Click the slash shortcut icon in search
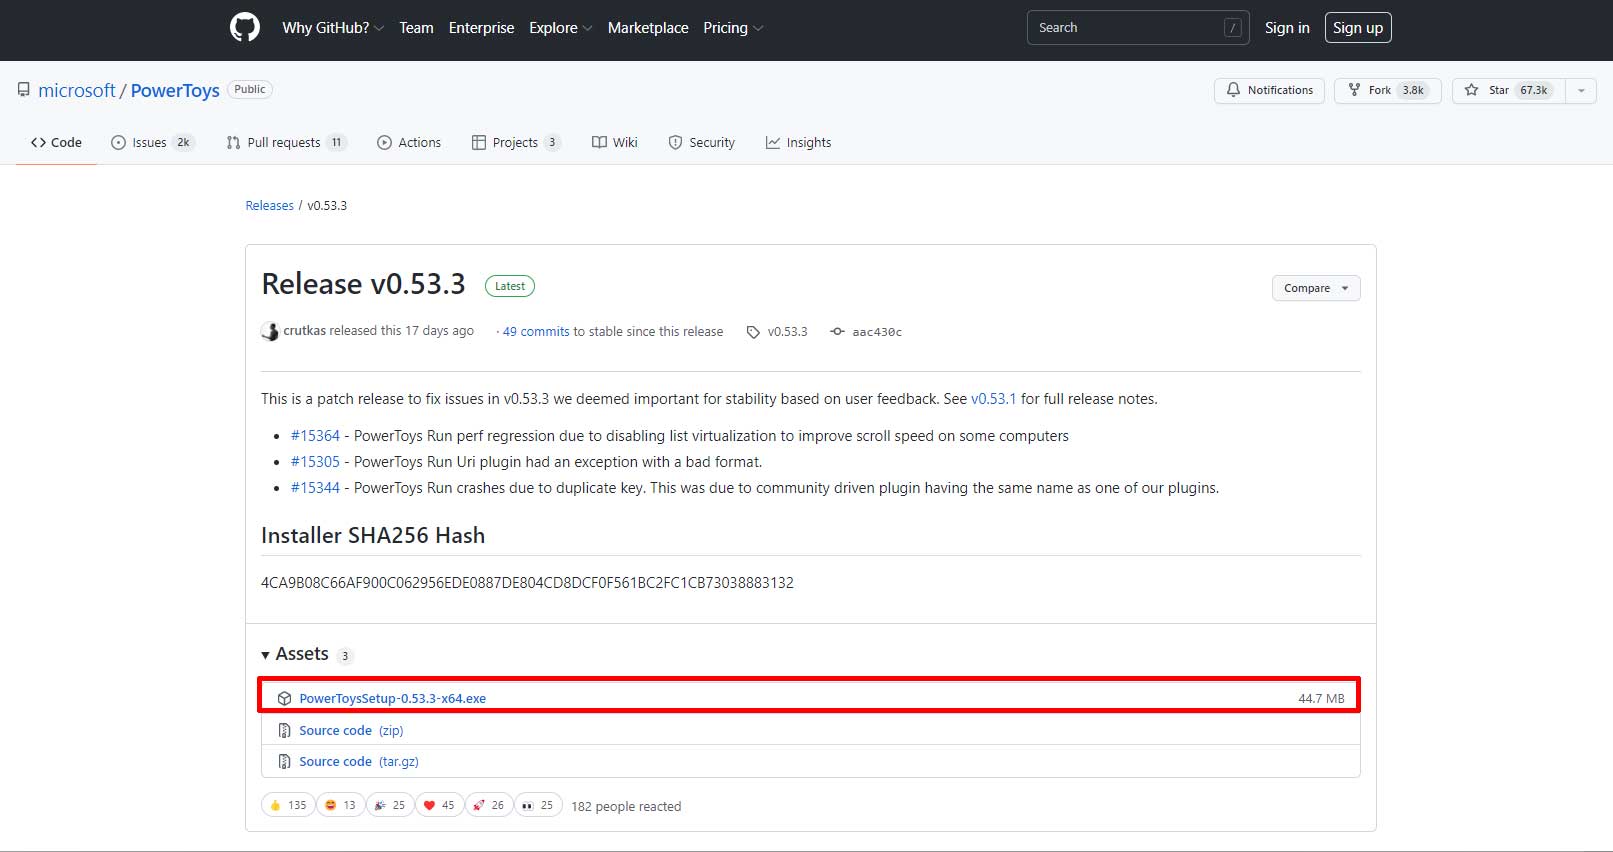Image resolution: width=1613 pixels, height=852 pixels. 1233,28
